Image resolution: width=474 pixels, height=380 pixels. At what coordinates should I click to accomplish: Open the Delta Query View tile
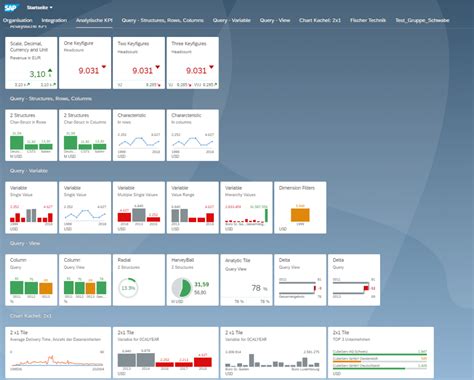300,280
